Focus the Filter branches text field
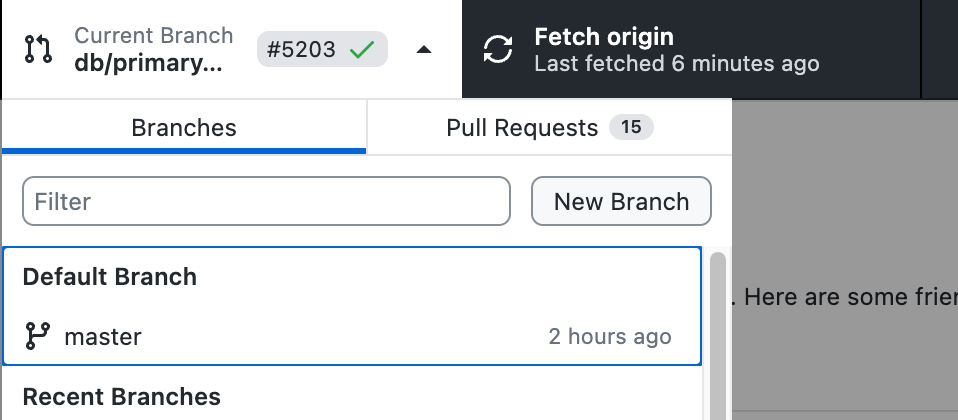This screenshot has width=958, height=420. click(x=266, y=202)
